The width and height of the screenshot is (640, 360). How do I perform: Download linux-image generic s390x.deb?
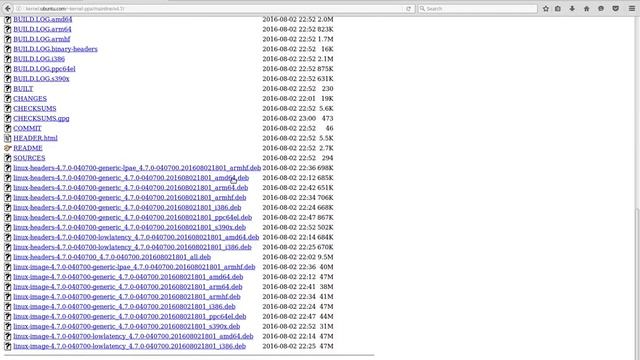point(127,327)
